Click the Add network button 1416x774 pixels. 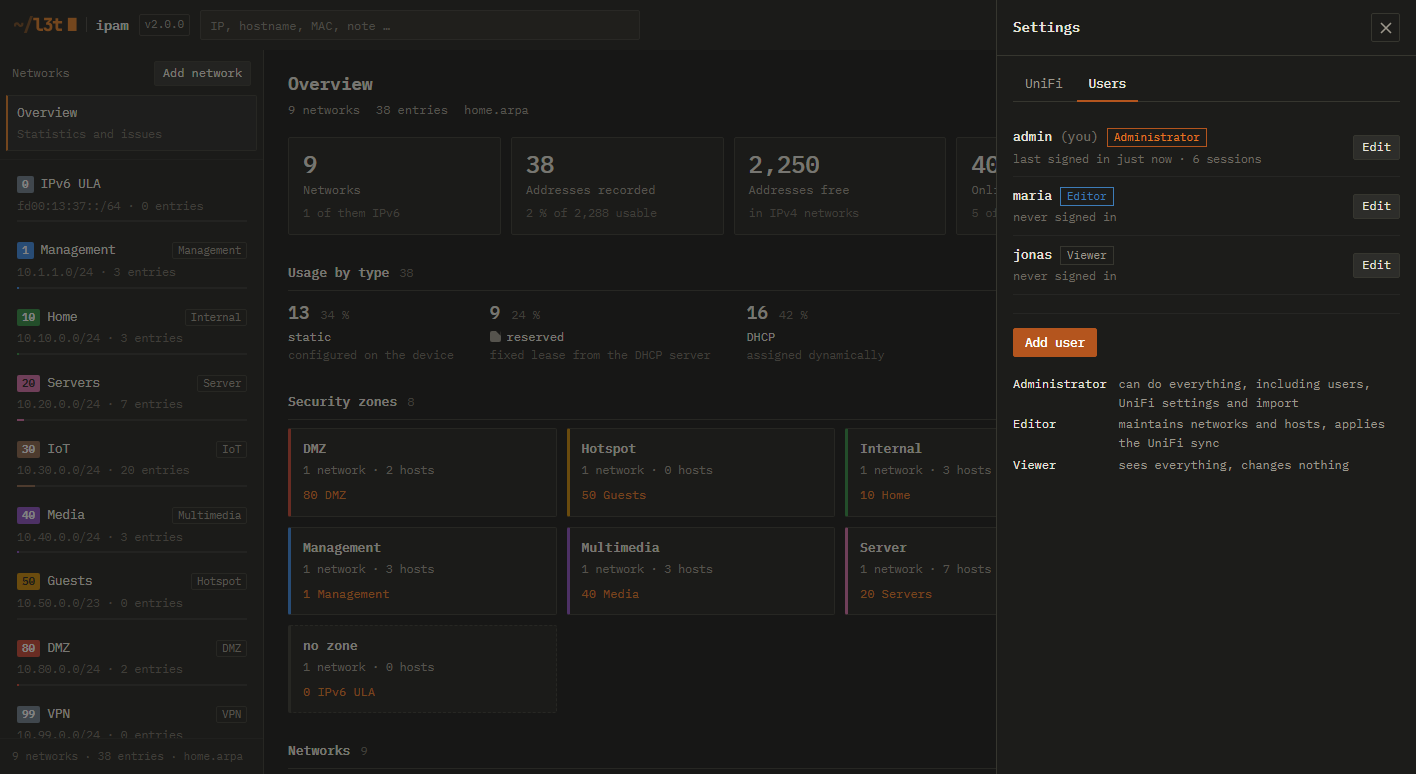tap(202, 73)
